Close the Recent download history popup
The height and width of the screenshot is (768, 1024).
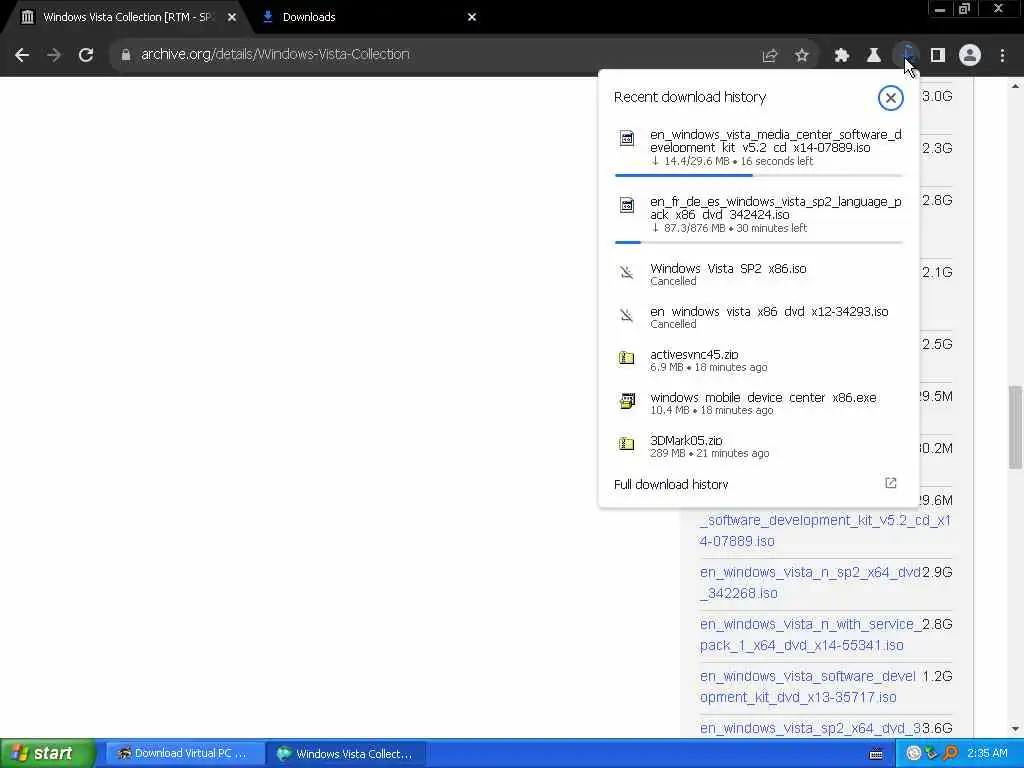(x=890, y=98)
